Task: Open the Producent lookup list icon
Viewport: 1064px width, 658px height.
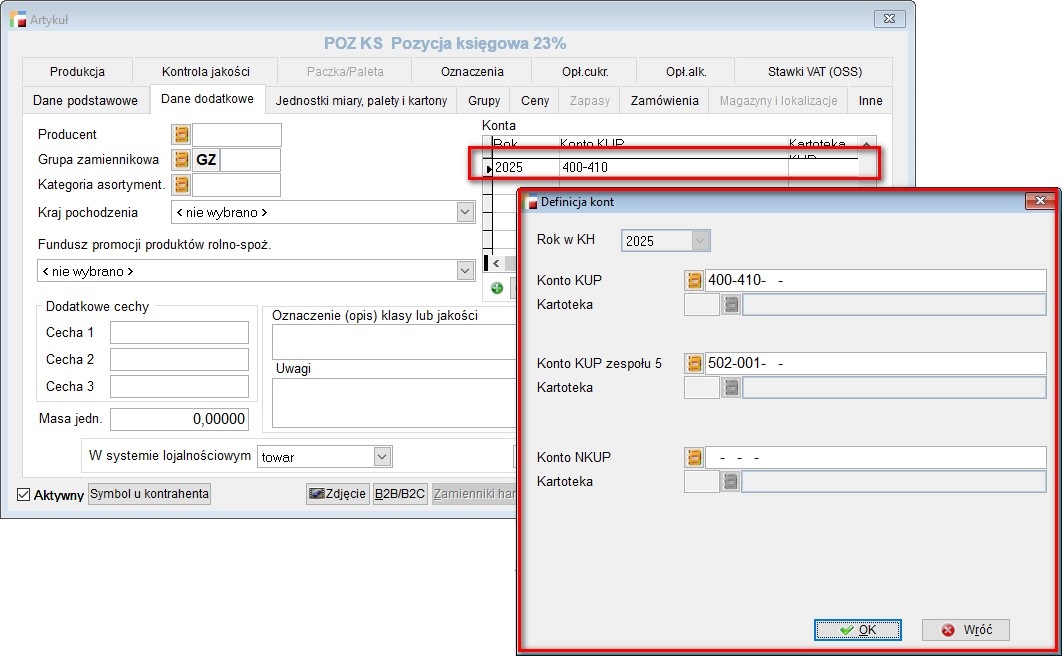Action: point(181,135)
